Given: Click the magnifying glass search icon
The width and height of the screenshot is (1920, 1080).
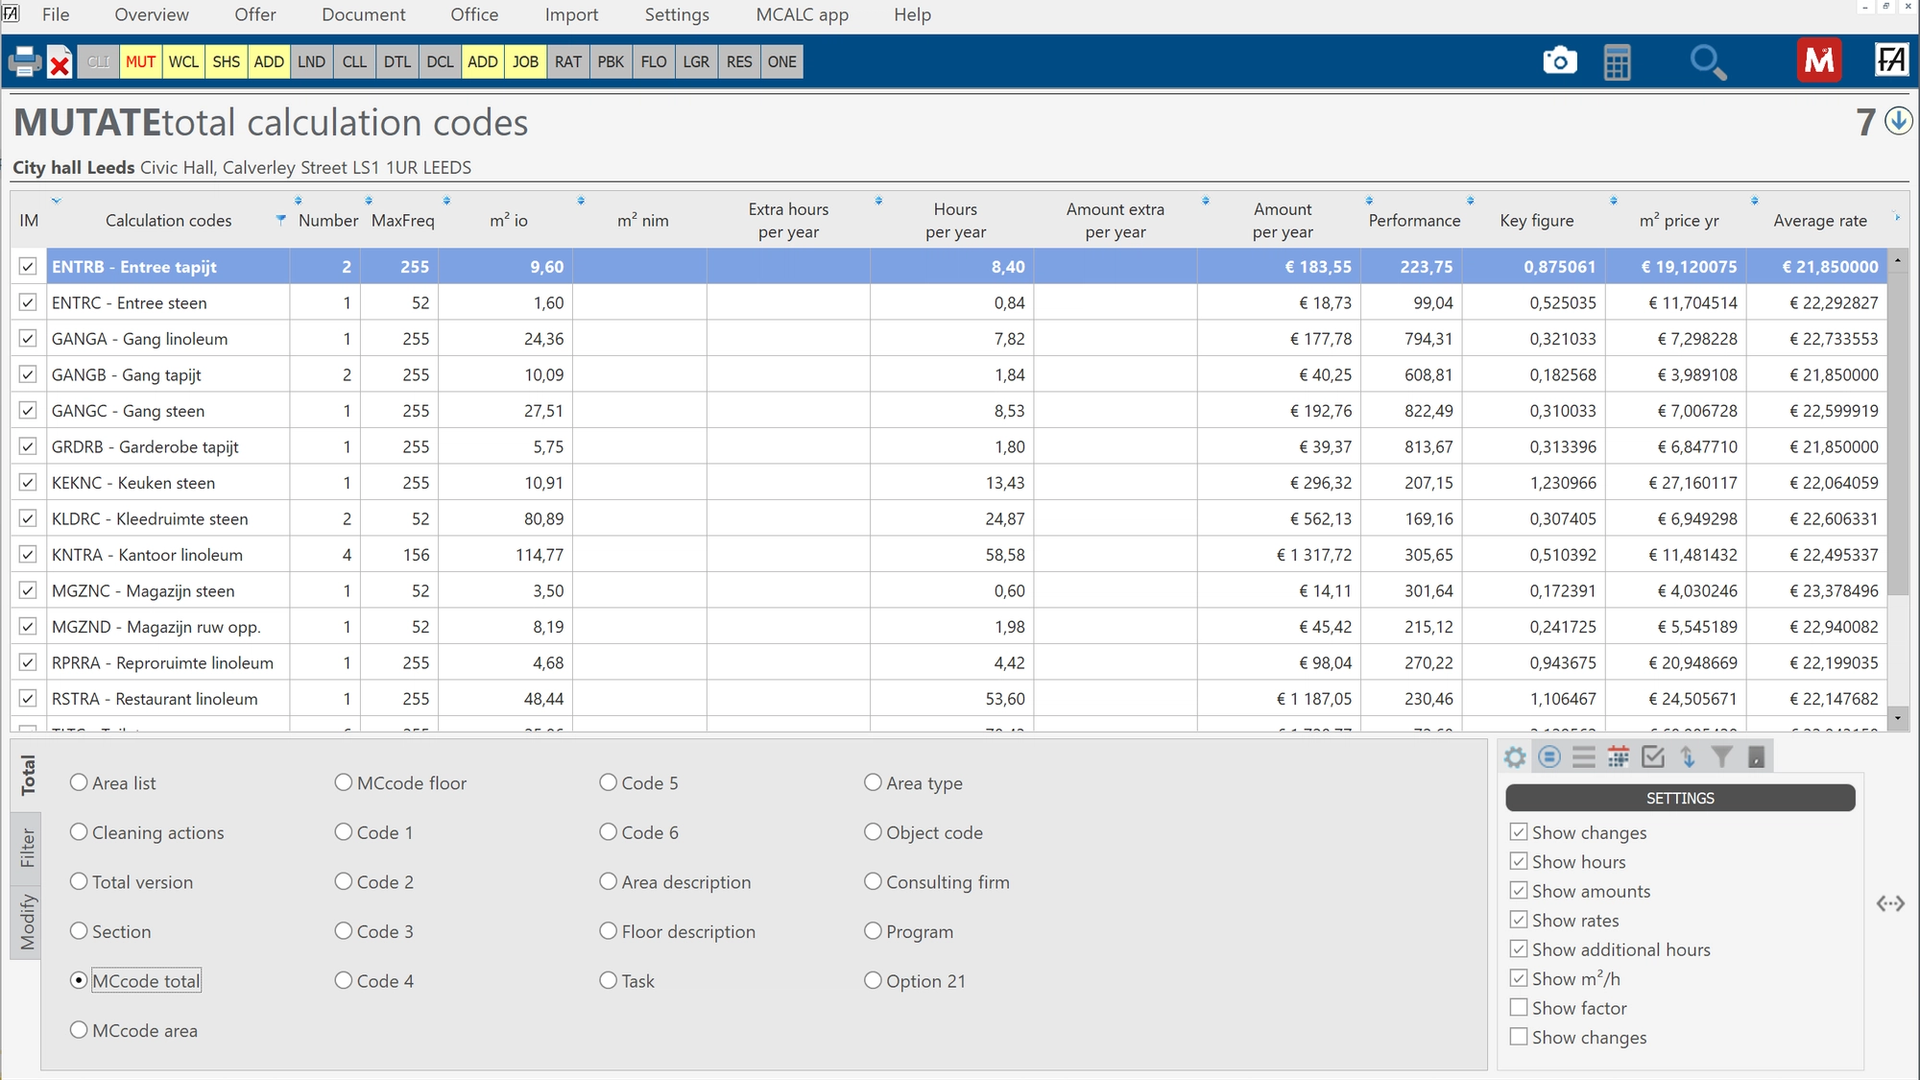Looking at the screenshot, I should point(1707,62).
